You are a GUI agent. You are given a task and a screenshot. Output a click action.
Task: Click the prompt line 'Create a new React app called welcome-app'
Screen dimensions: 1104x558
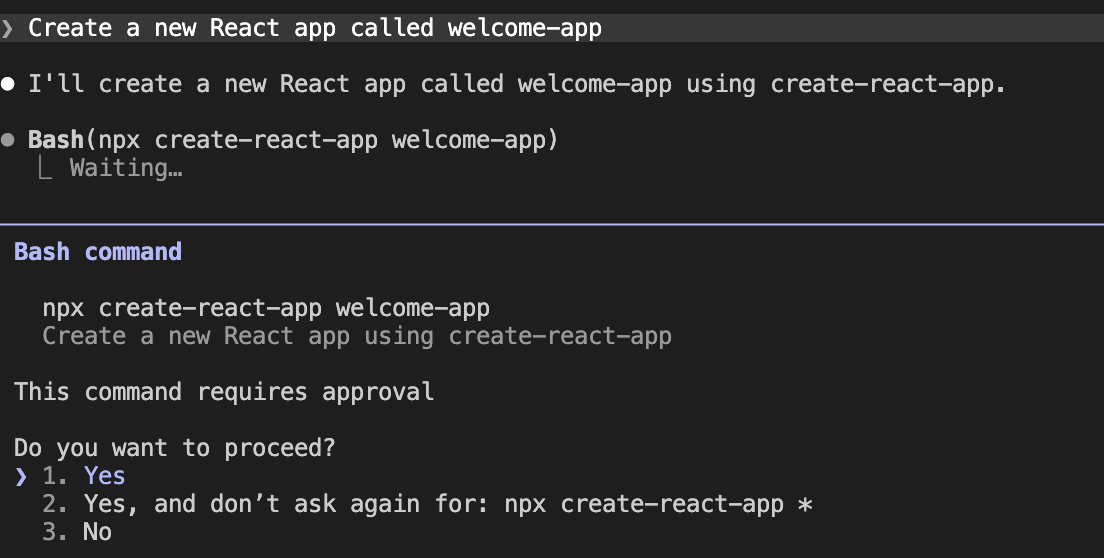coord(315,28)
